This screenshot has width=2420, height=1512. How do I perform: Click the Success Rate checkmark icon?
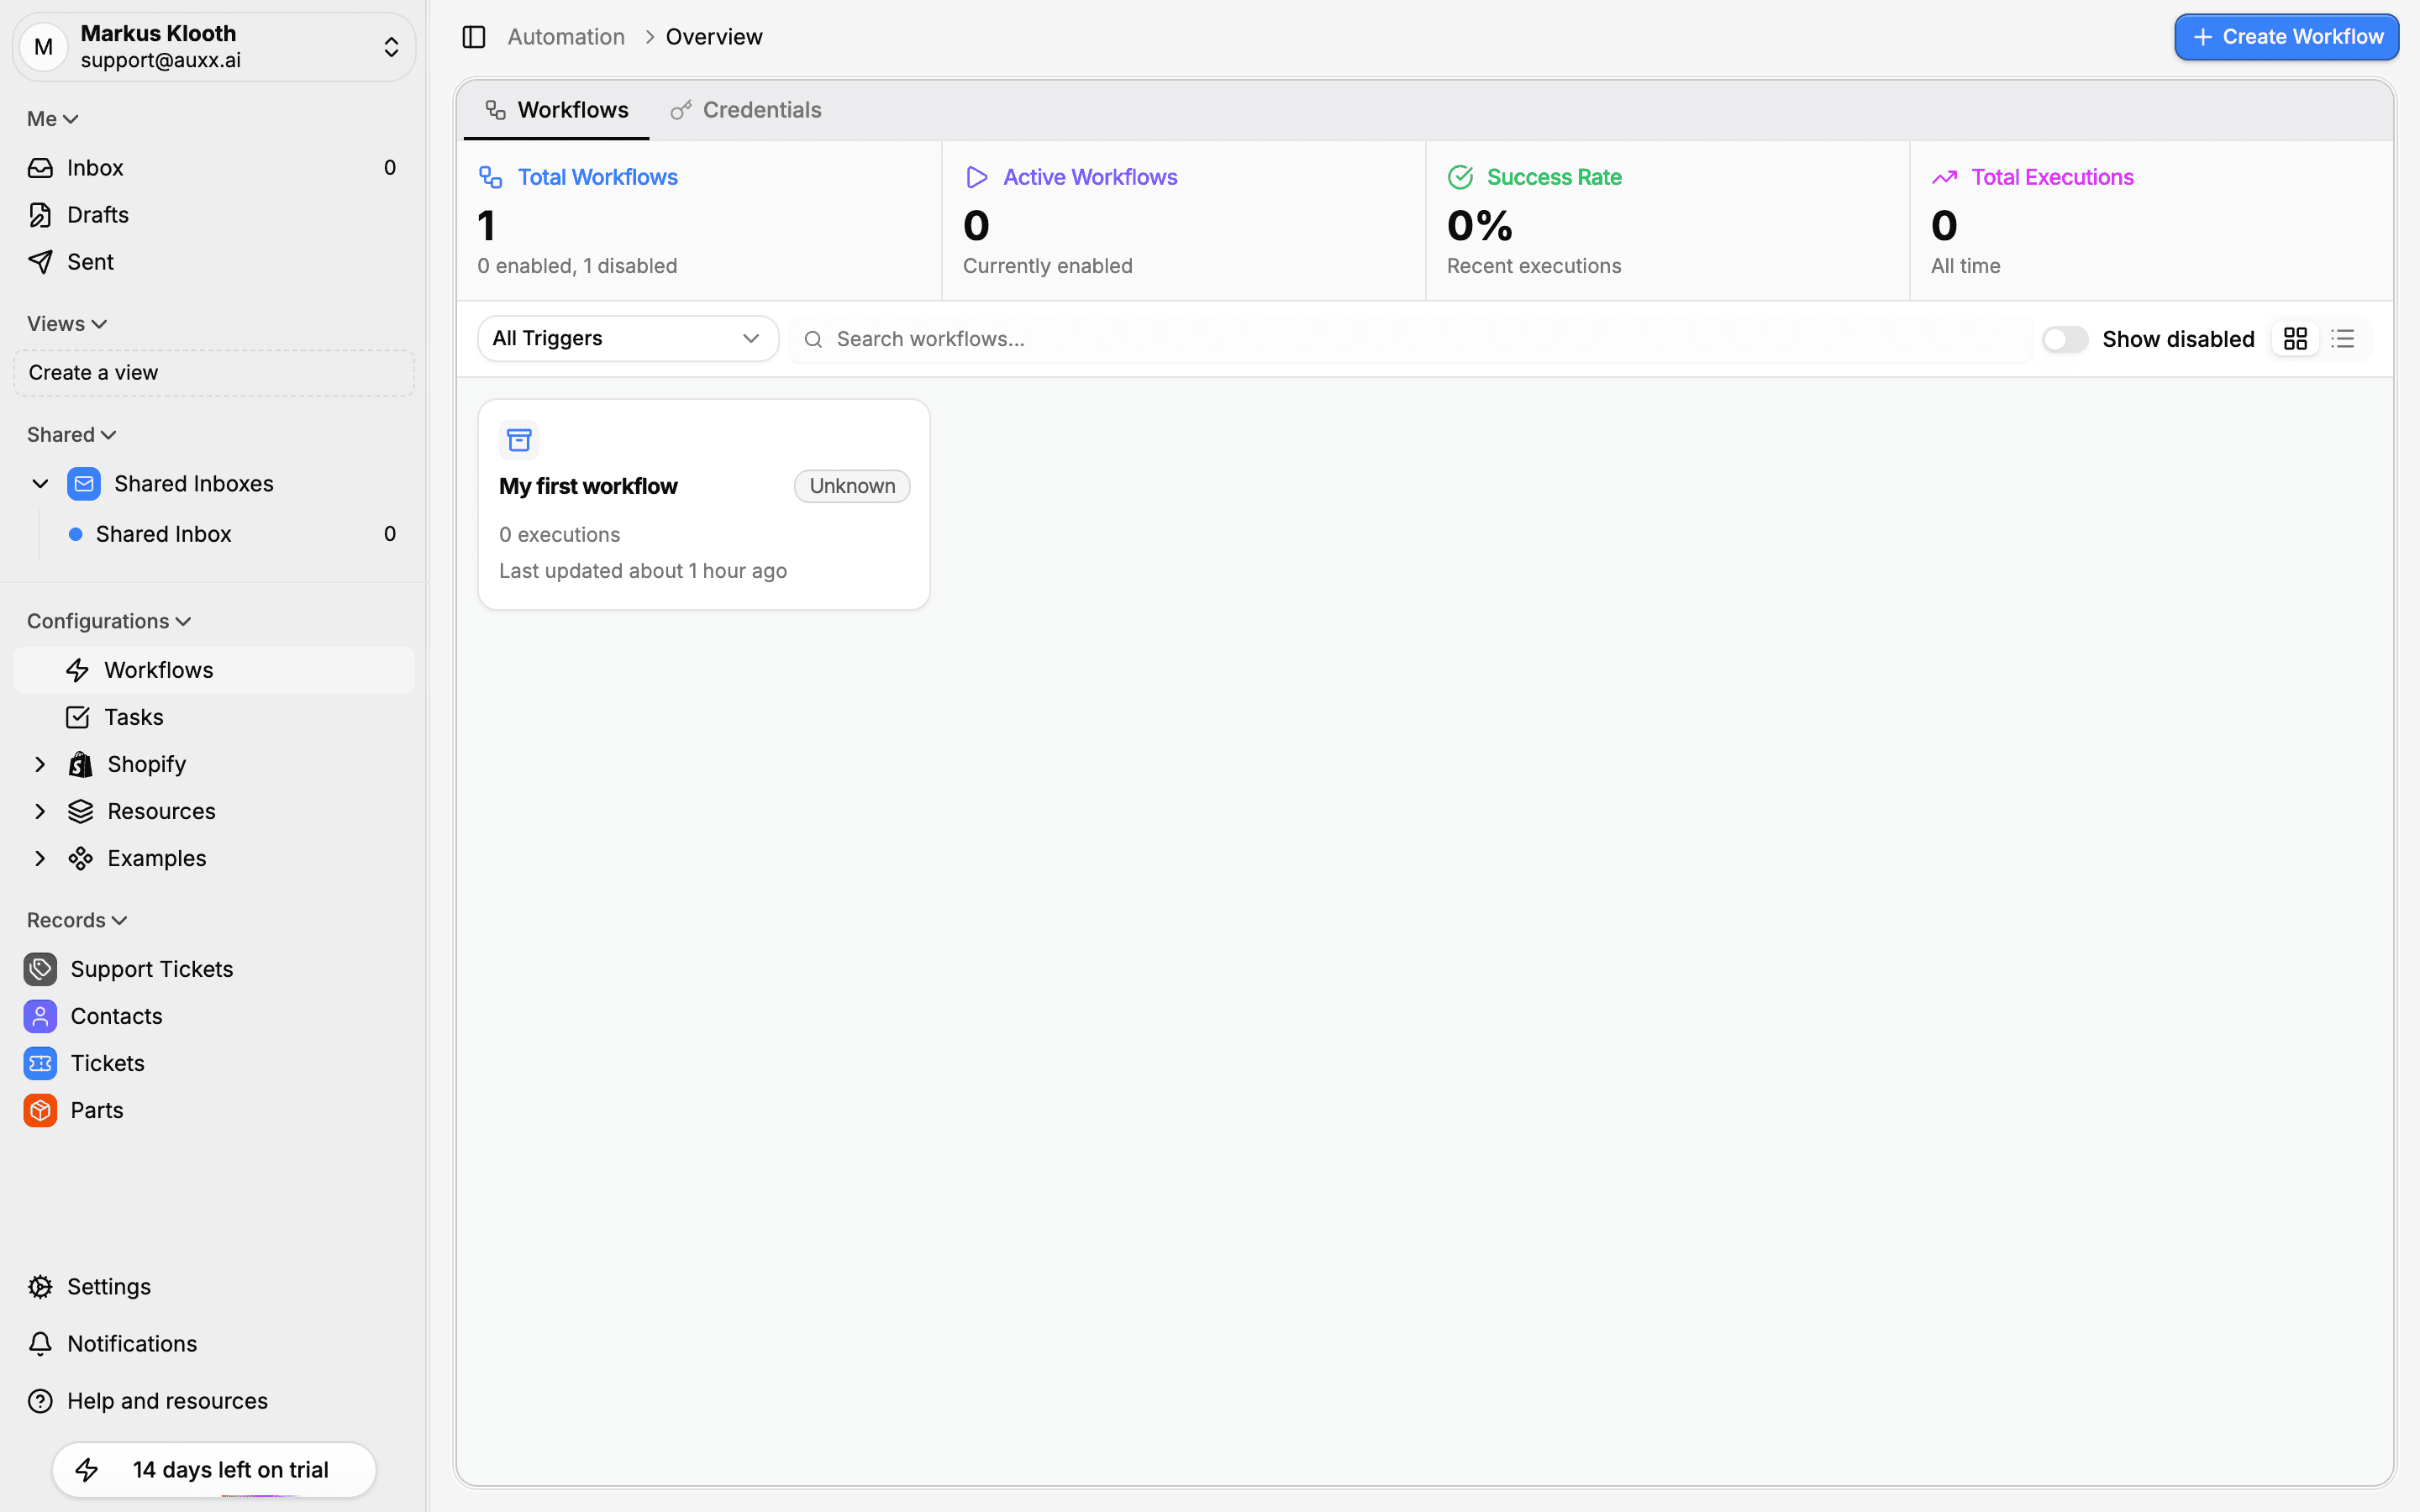coord(1460,177)
